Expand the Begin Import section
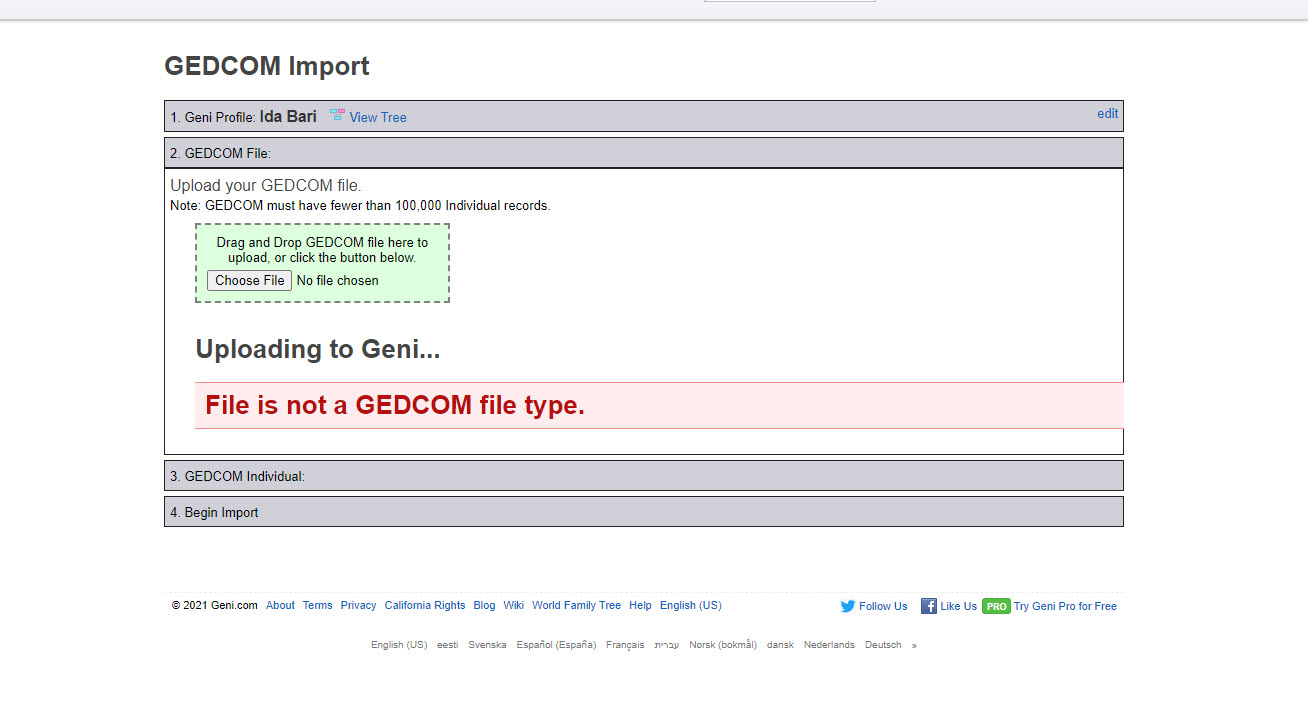This screenshot has width=1308, height=702. coord(643,512)
